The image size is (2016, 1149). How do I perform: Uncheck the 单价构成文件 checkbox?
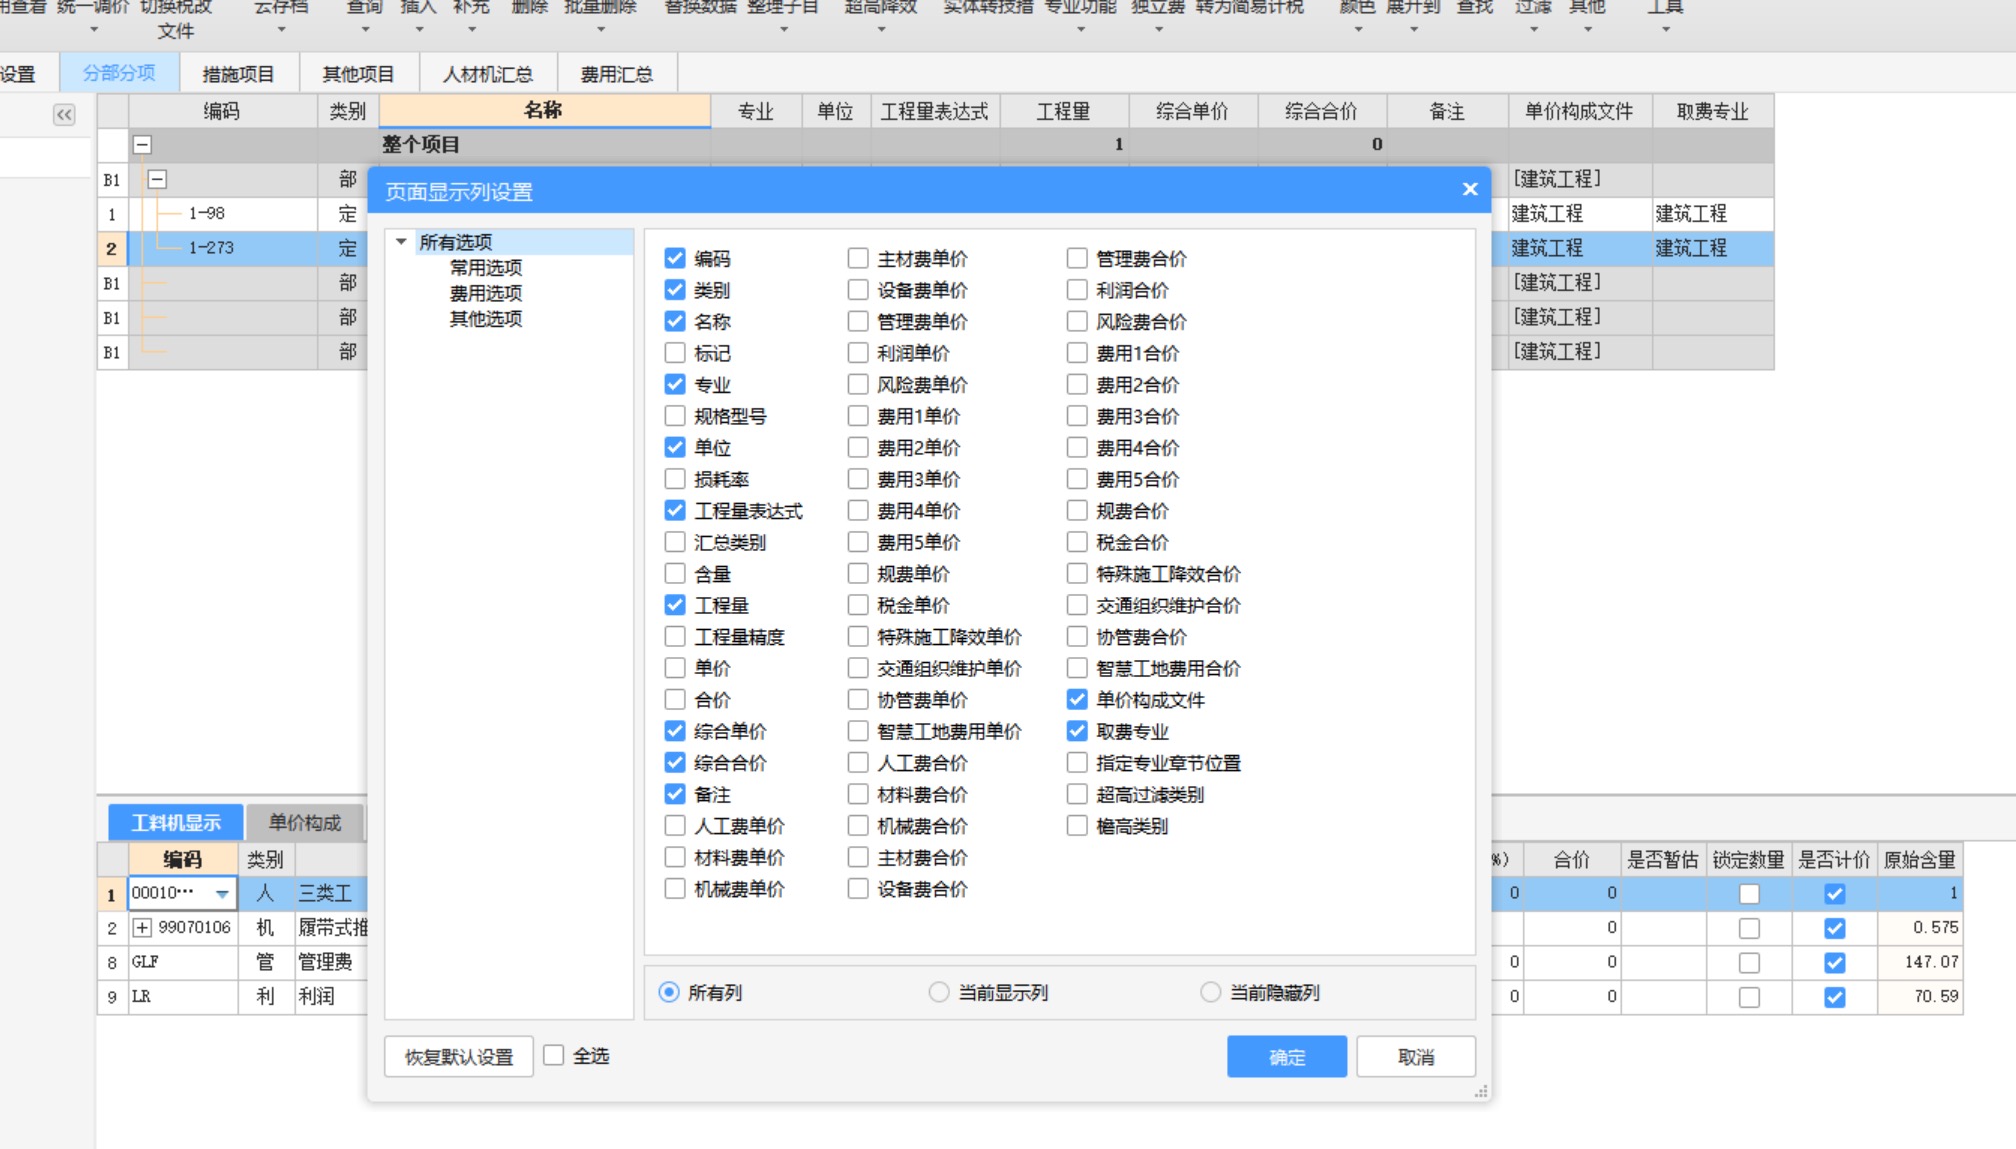point(1077,700)
